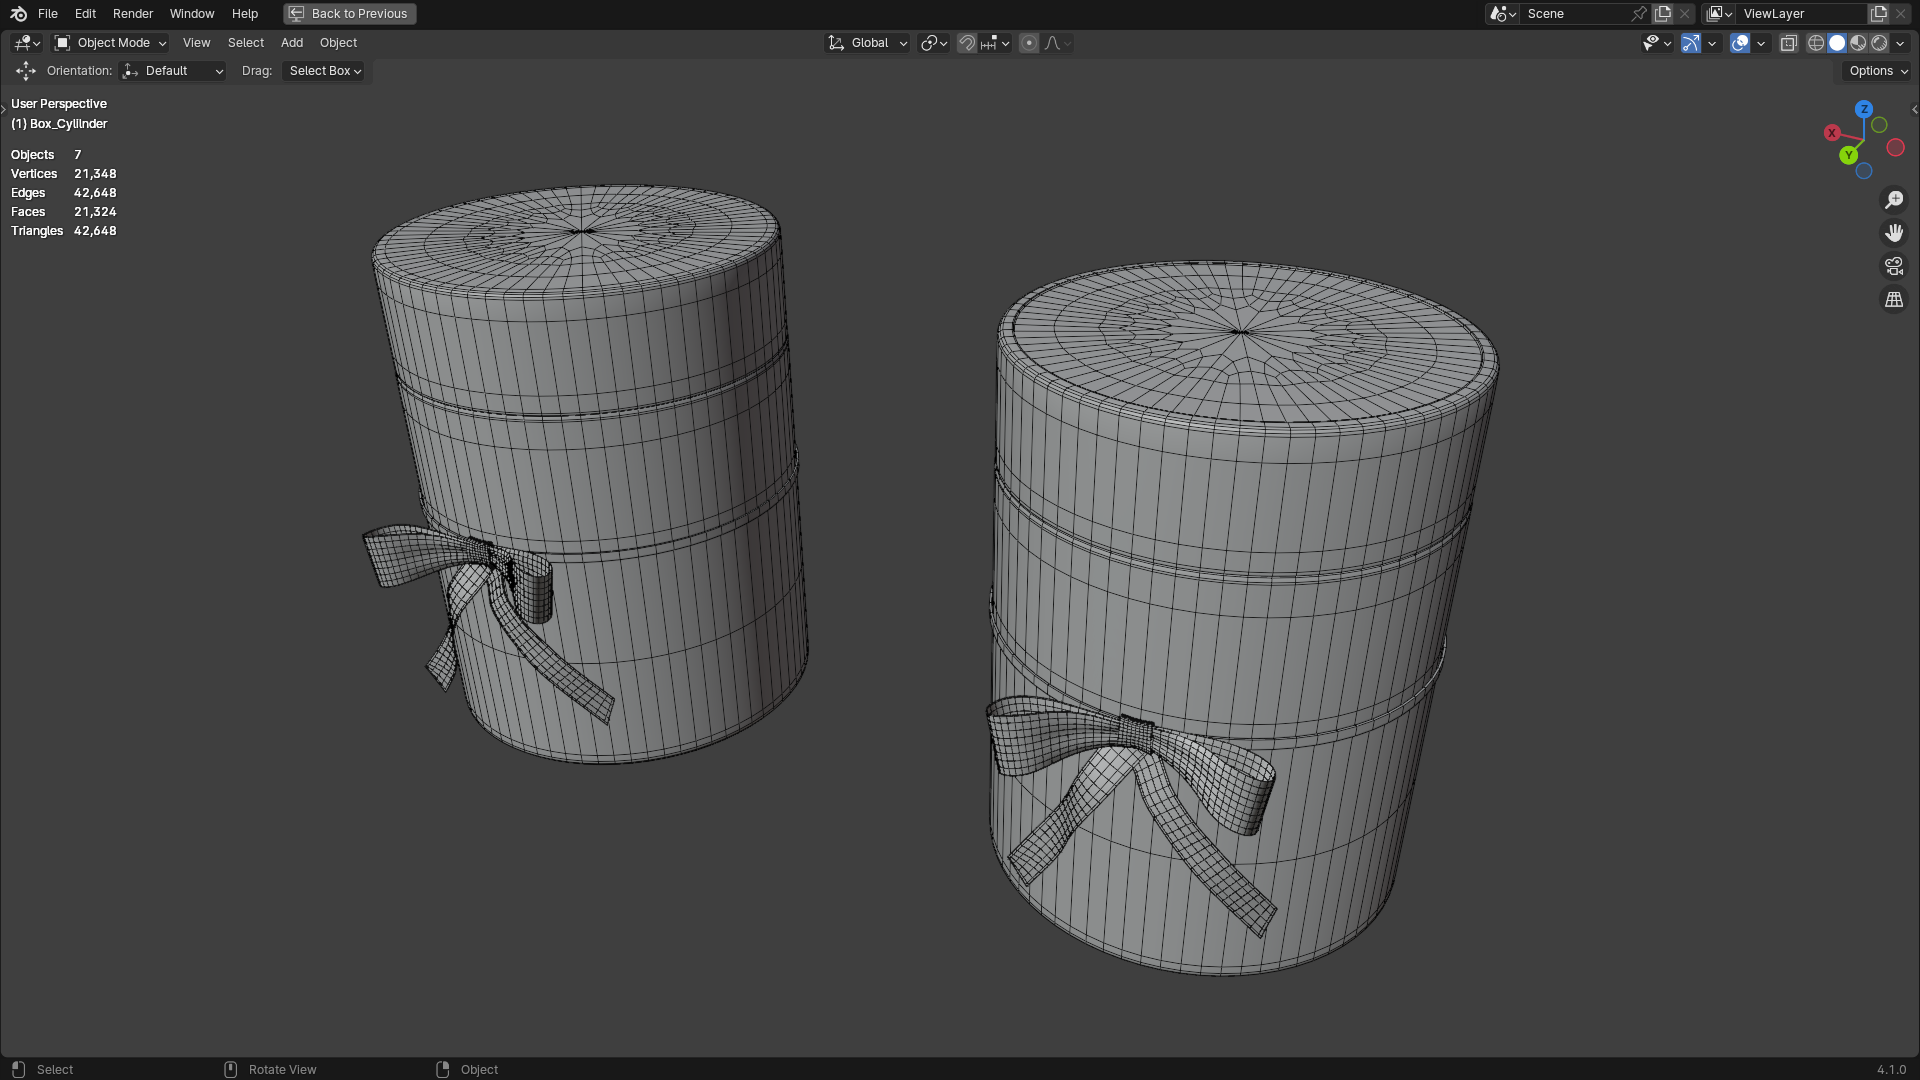Select material preview shading mode
The height and width of the screenshot is (1080, 1920).
pos(1858,43)
